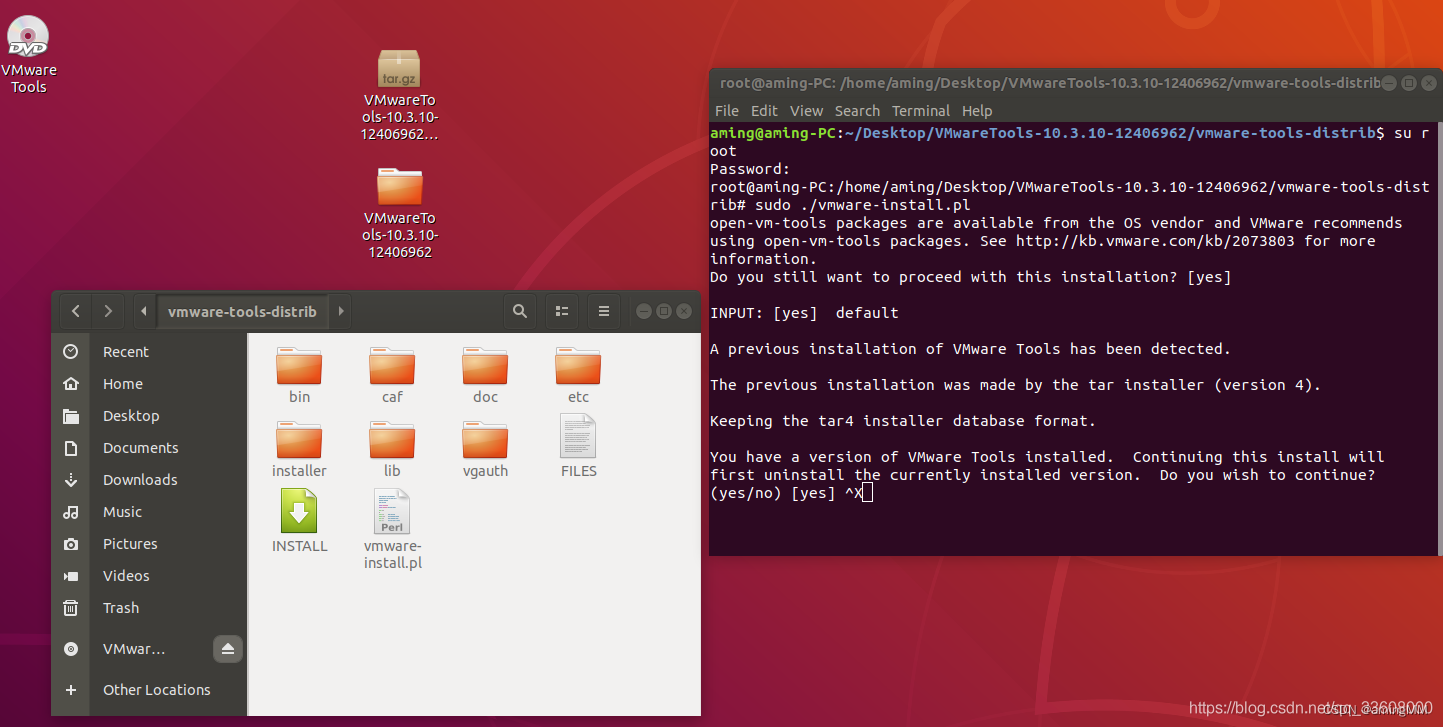Open the bin folder

(299, 376)
